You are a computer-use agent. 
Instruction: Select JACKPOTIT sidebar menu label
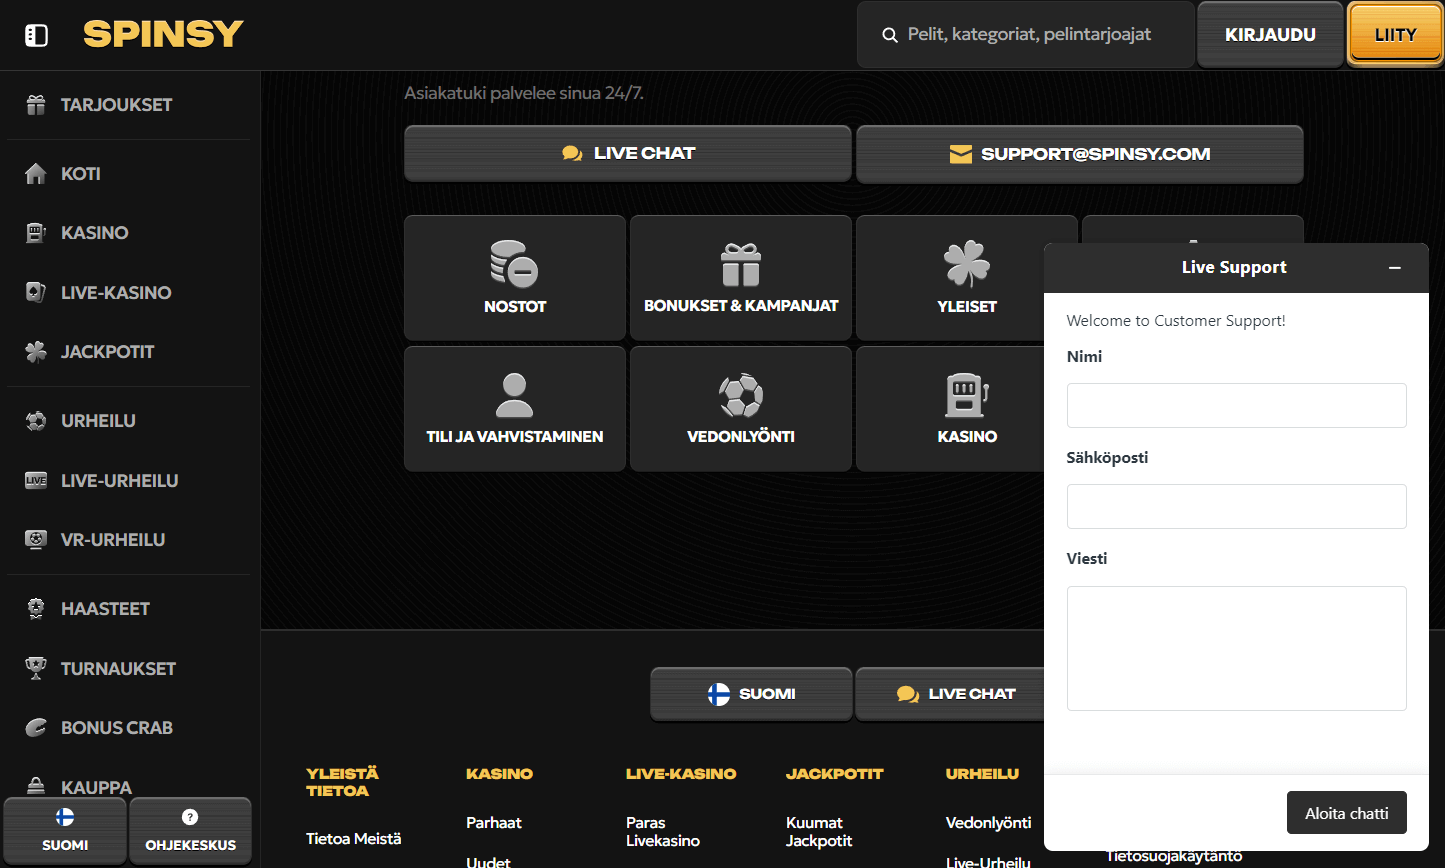108,352
